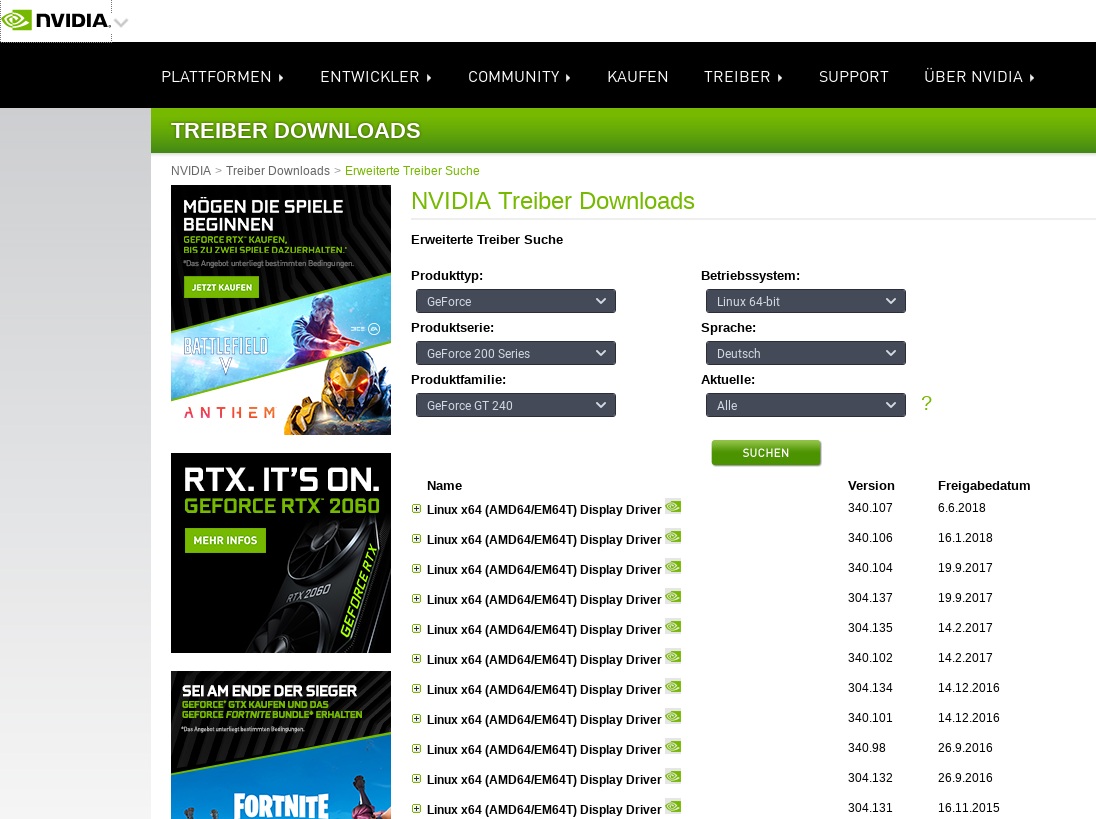Screen dimensions: 1096x819
Task: Expand driver row version 340.107
Action: [x=417, y=509]
